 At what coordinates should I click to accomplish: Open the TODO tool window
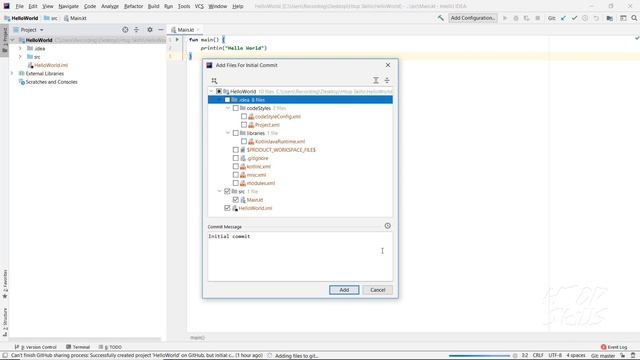pyautogui.click(x=110, y=347)
